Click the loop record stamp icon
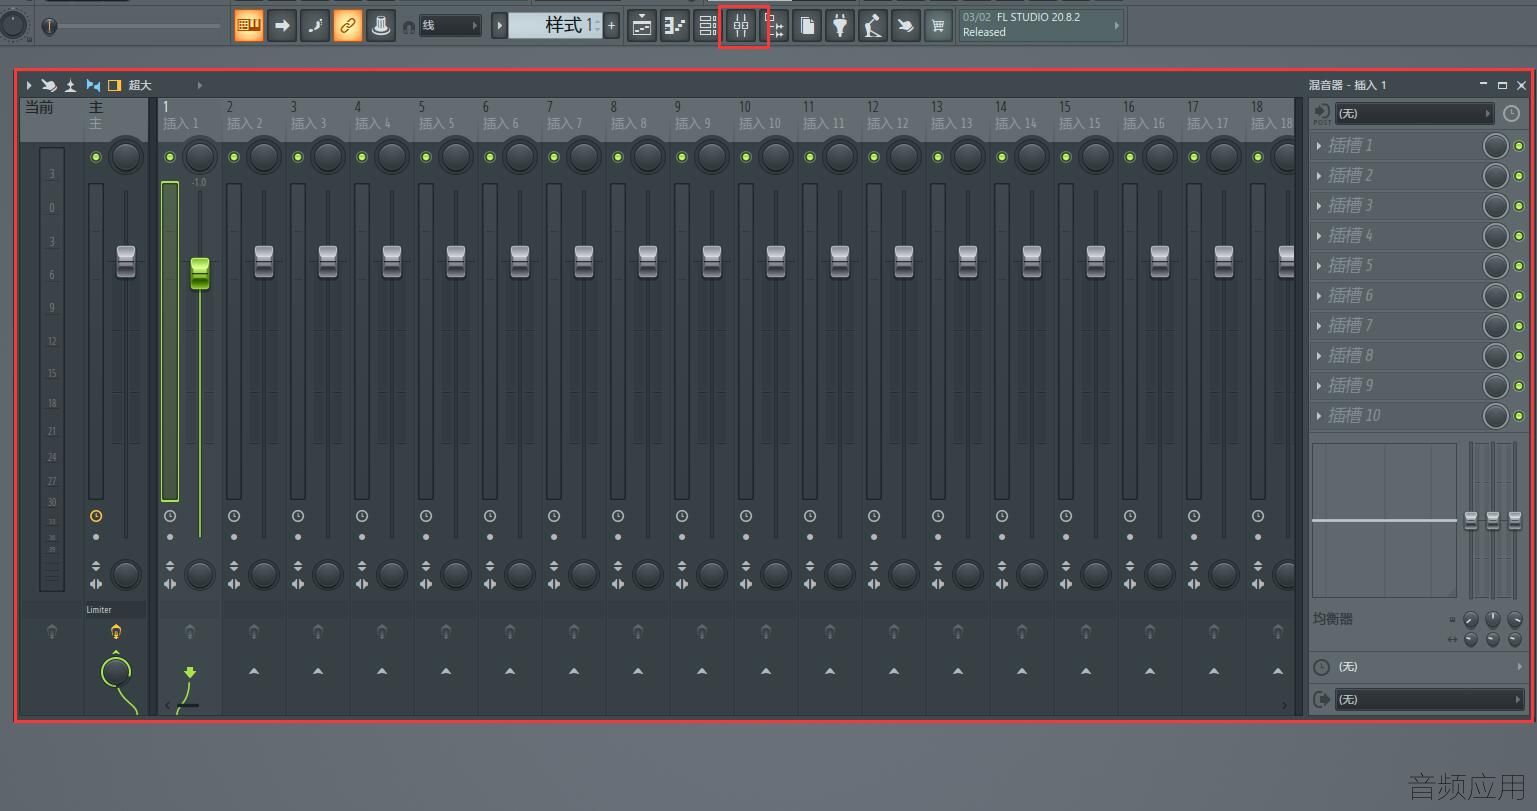1537x811 pixels. tap(381, 26)
